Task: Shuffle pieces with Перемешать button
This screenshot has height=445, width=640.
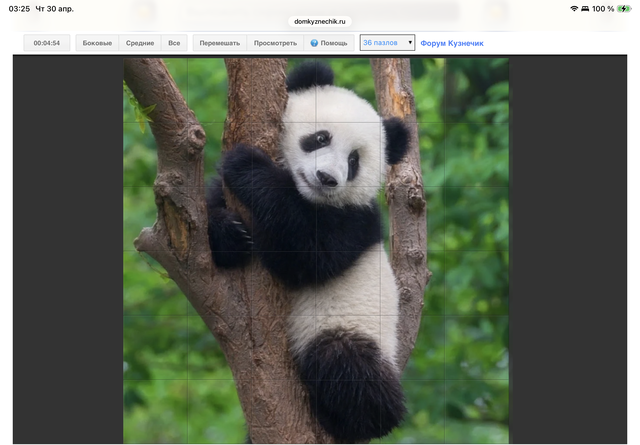Action: (x=219, y=44)
